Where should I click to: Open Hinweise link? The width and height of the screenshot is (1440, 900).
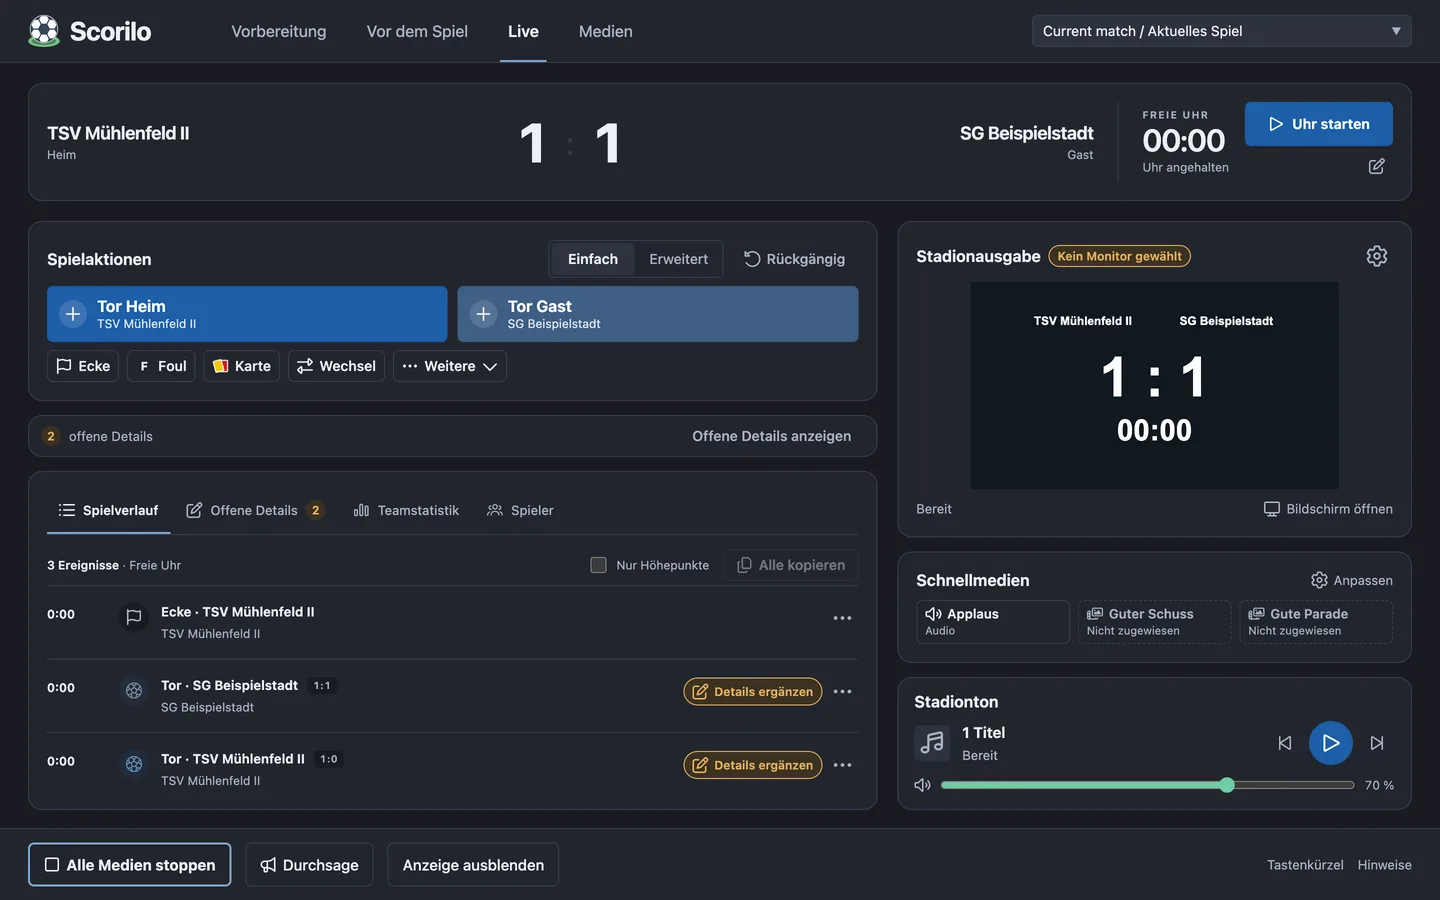[1385, 865]
